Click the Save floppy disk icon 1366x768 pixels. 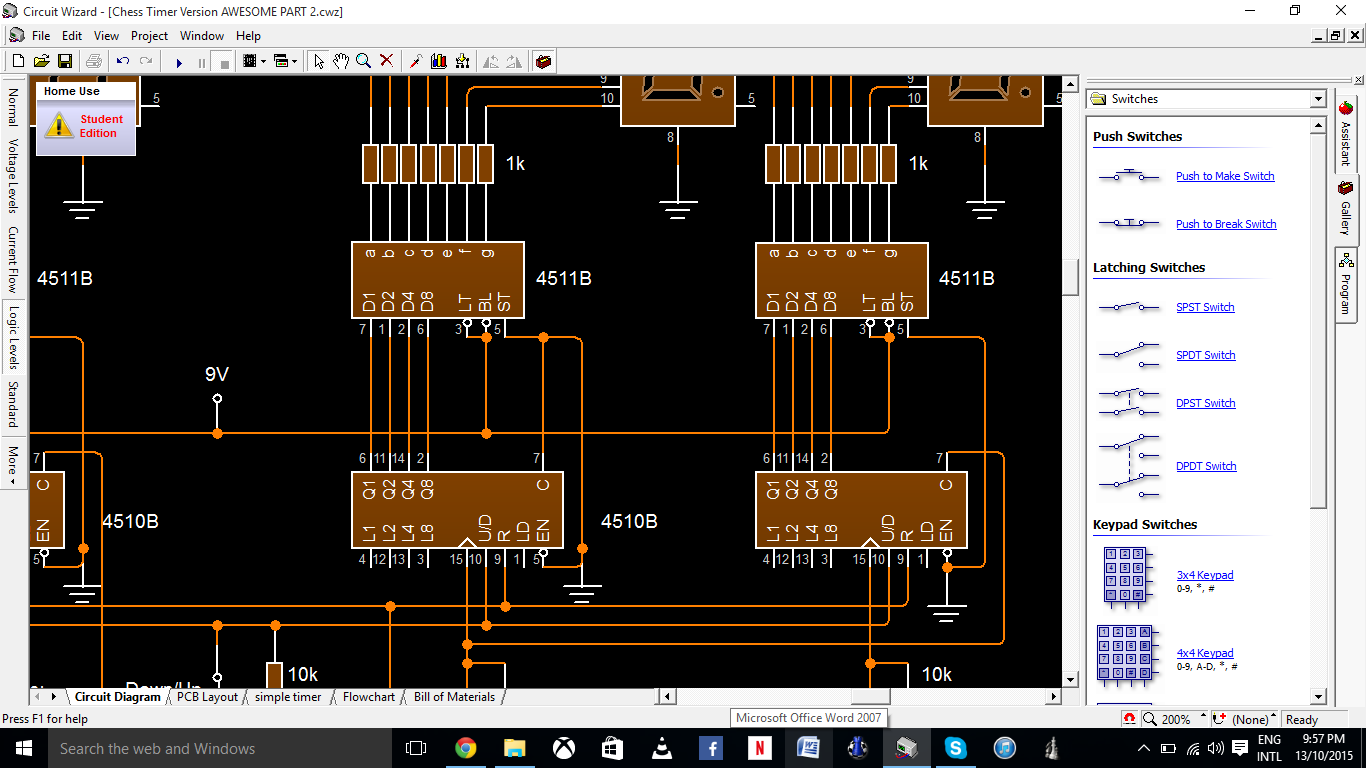(64, 61)
